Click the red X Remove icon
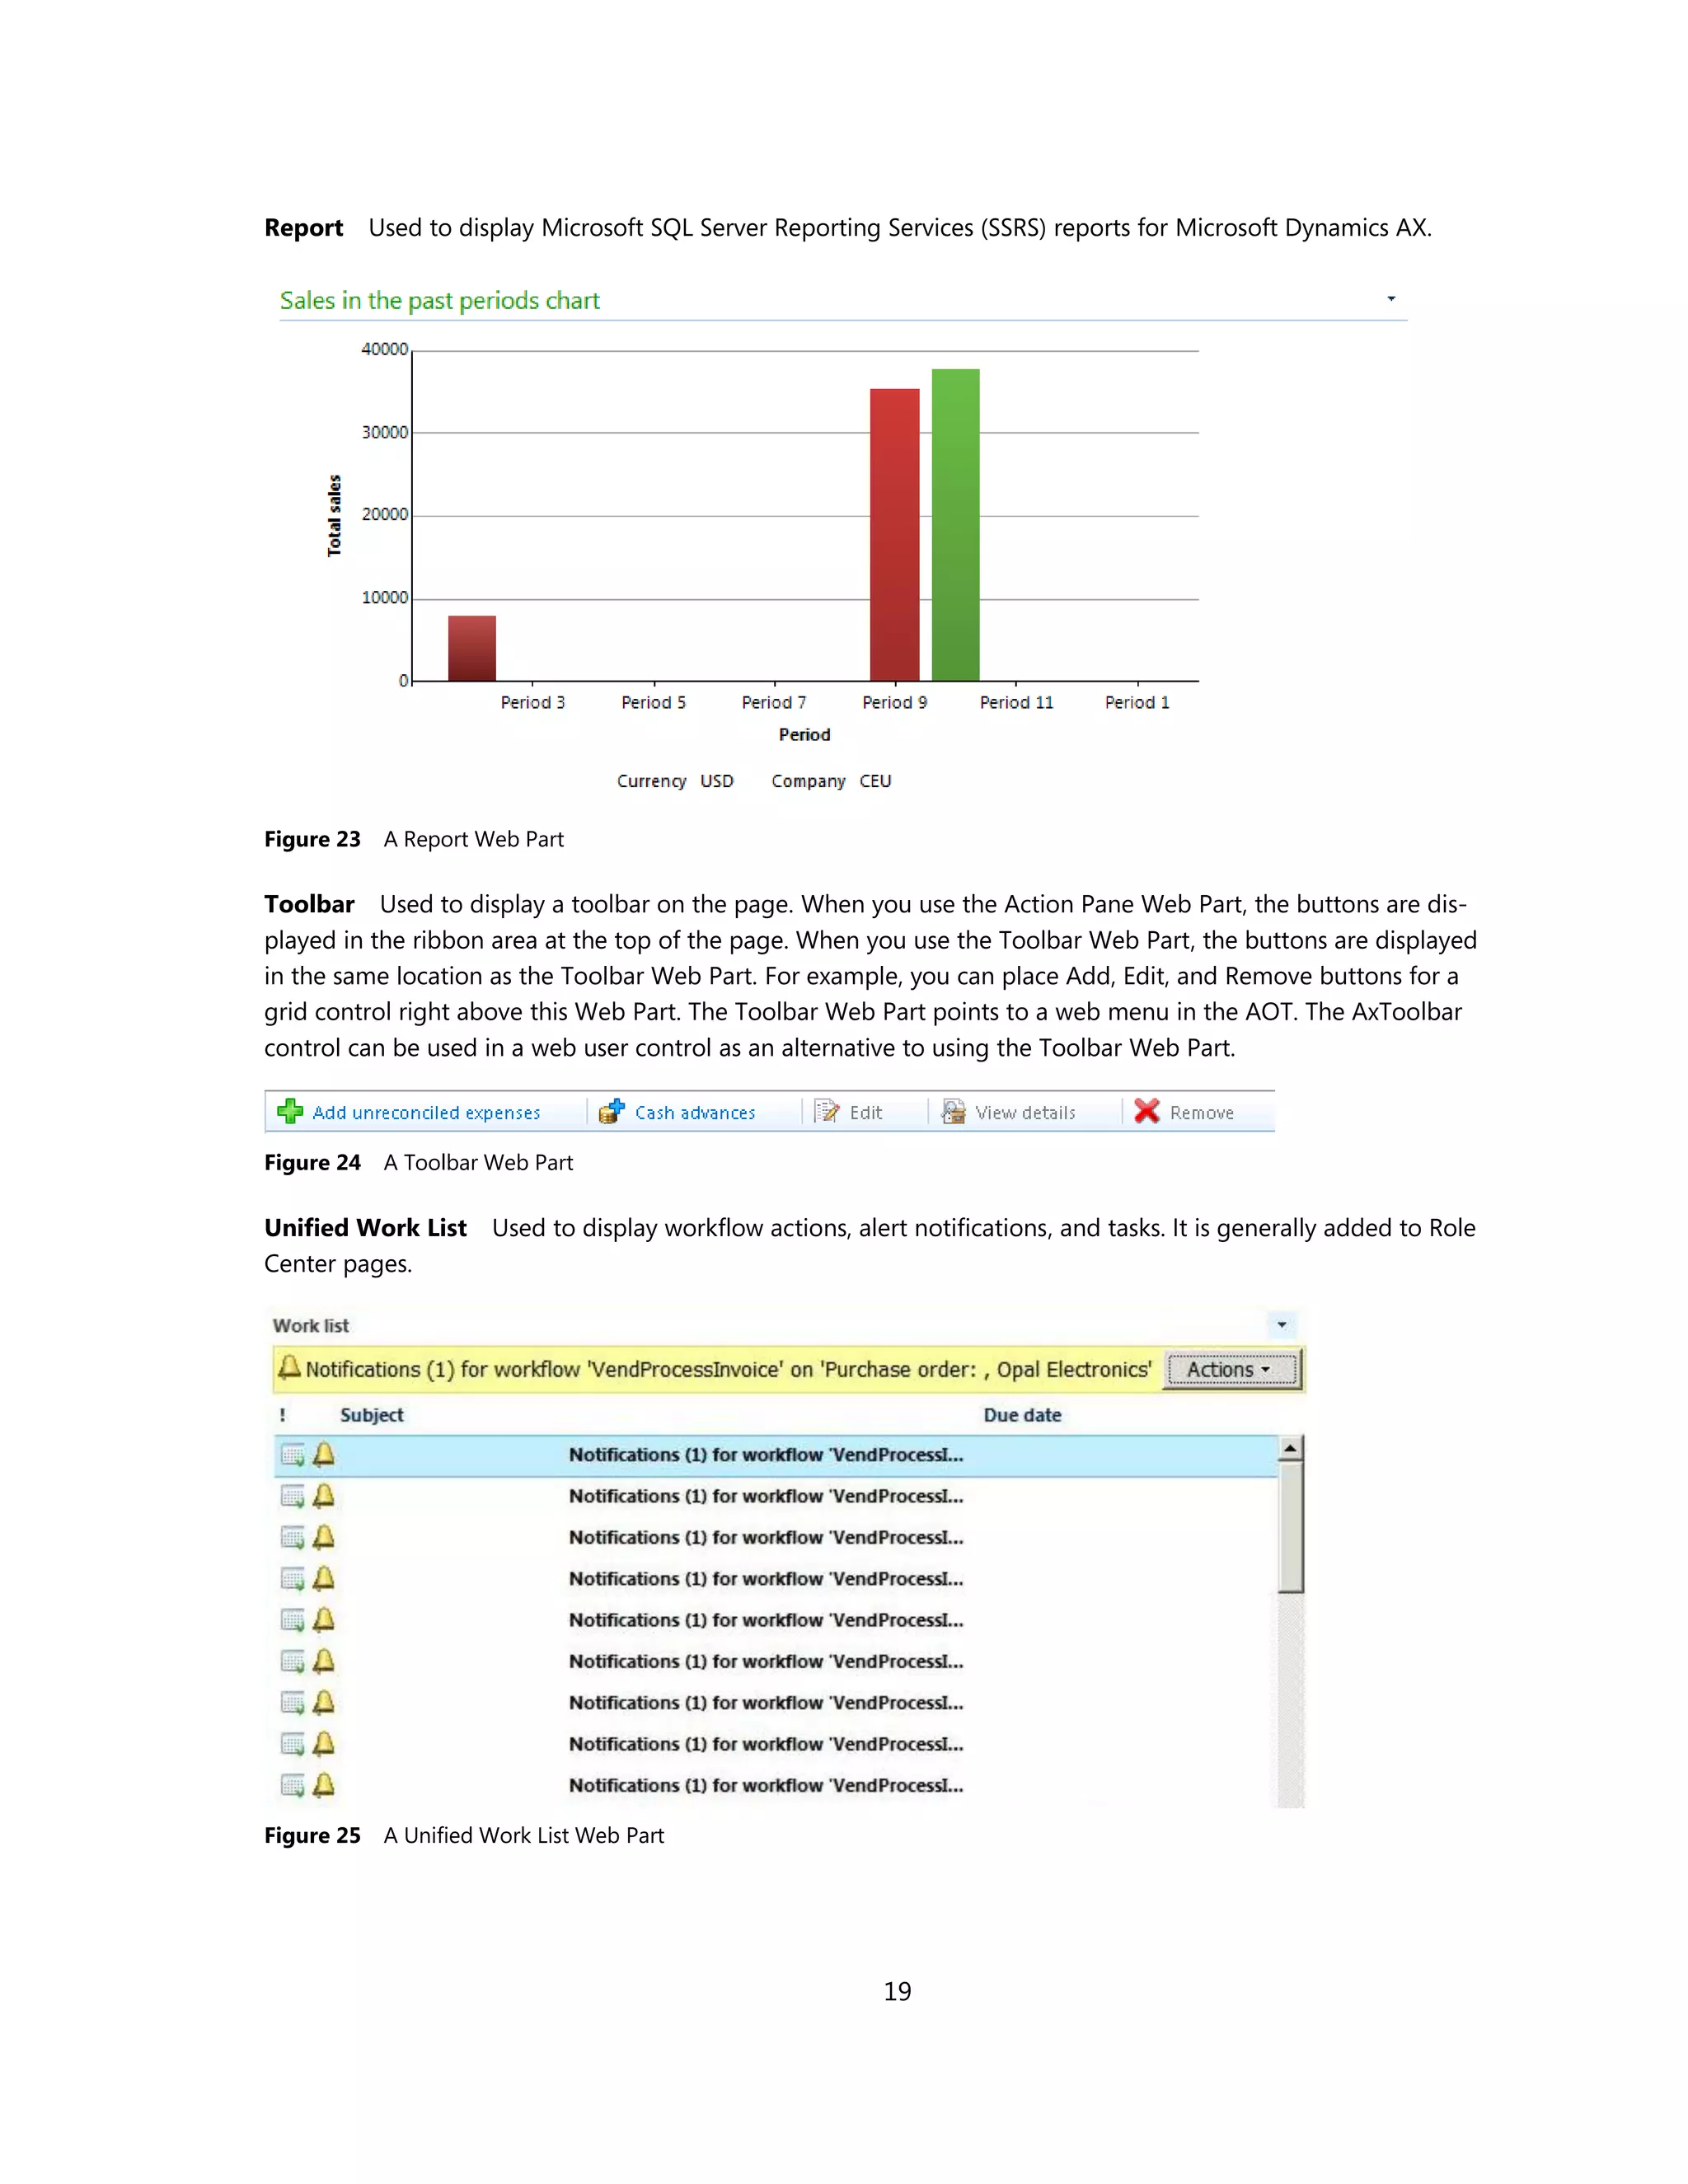This screenshot has width=1688, height=2184. 1147,1111
